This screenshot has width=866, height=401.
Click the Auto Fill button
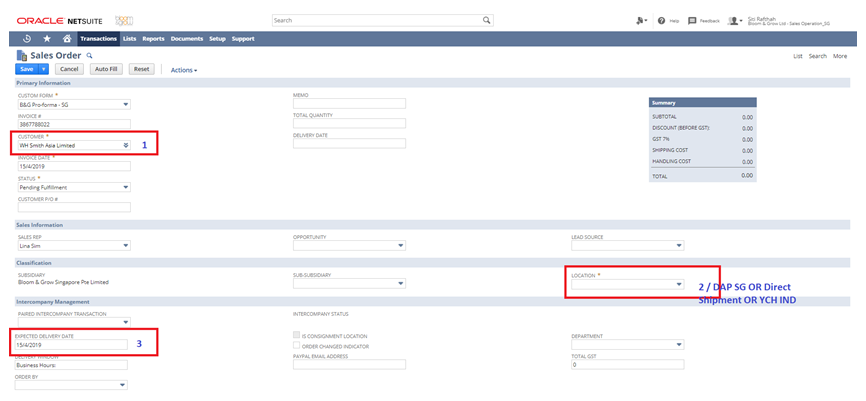(x=105, y=69)
